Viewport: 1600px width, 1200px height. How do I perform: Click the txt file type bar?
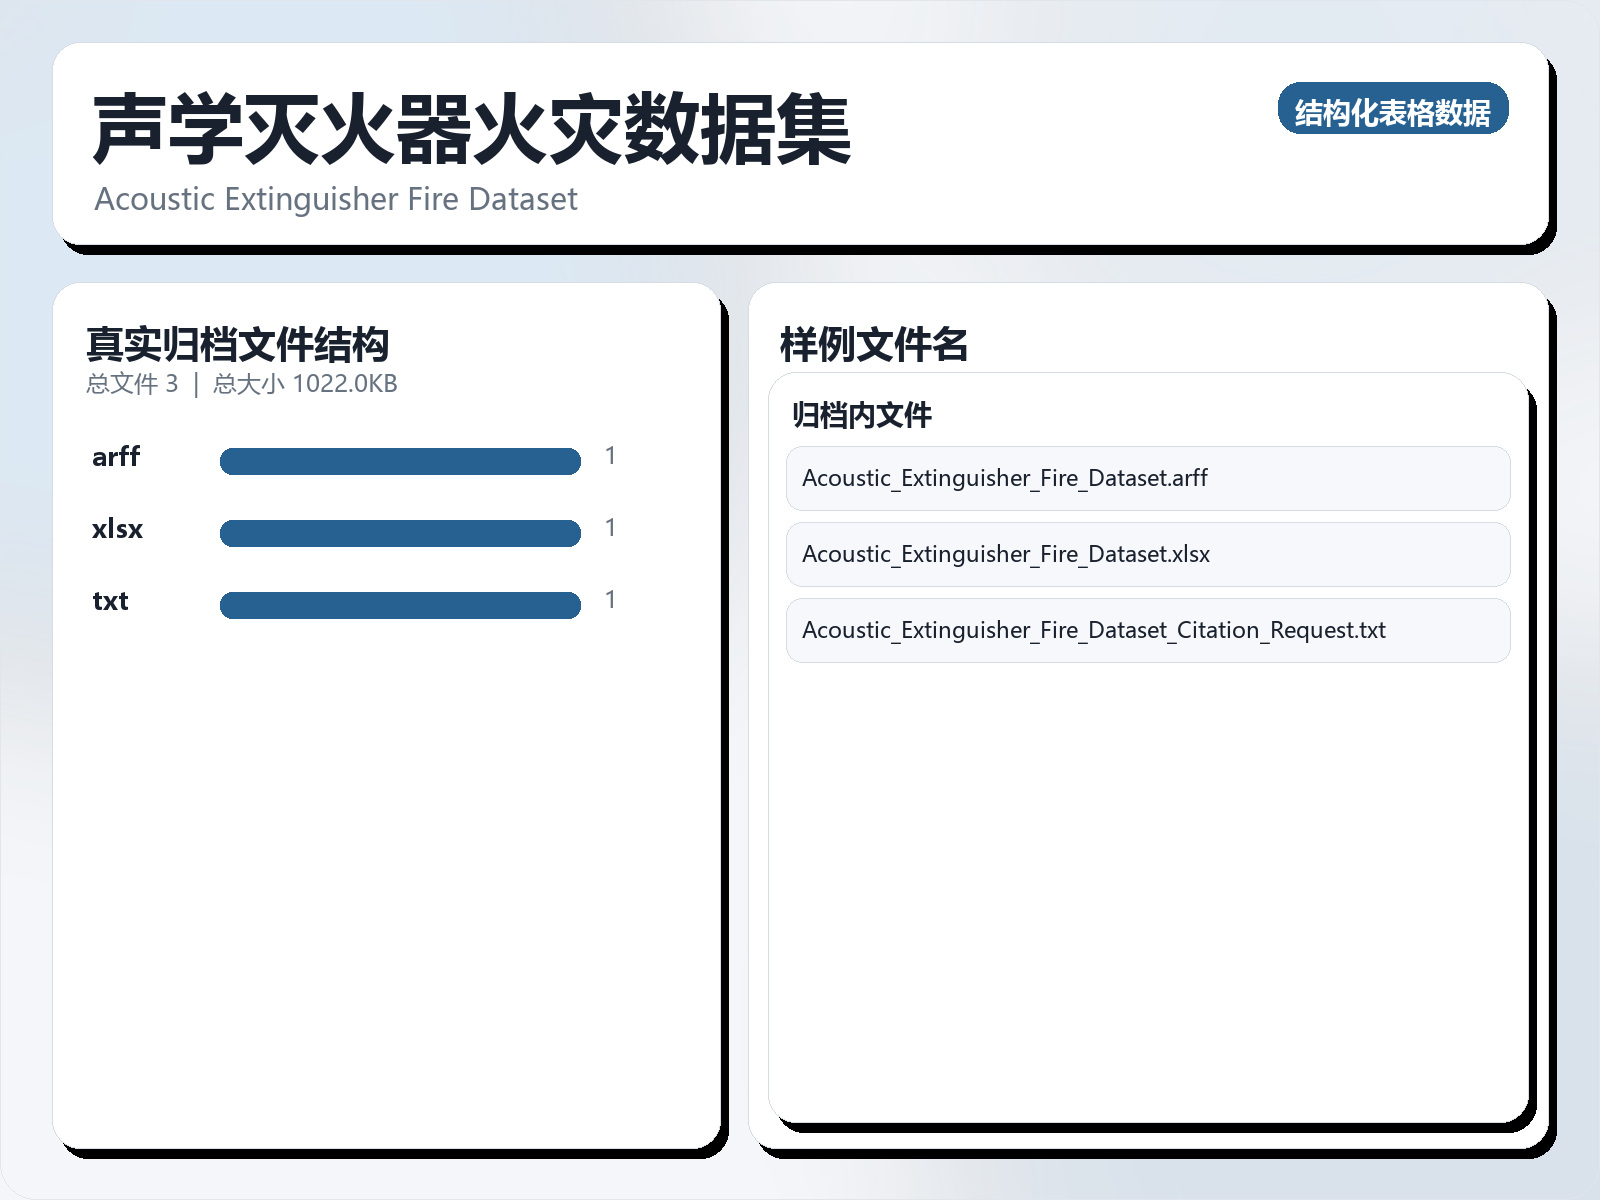[x=400, y=605]
